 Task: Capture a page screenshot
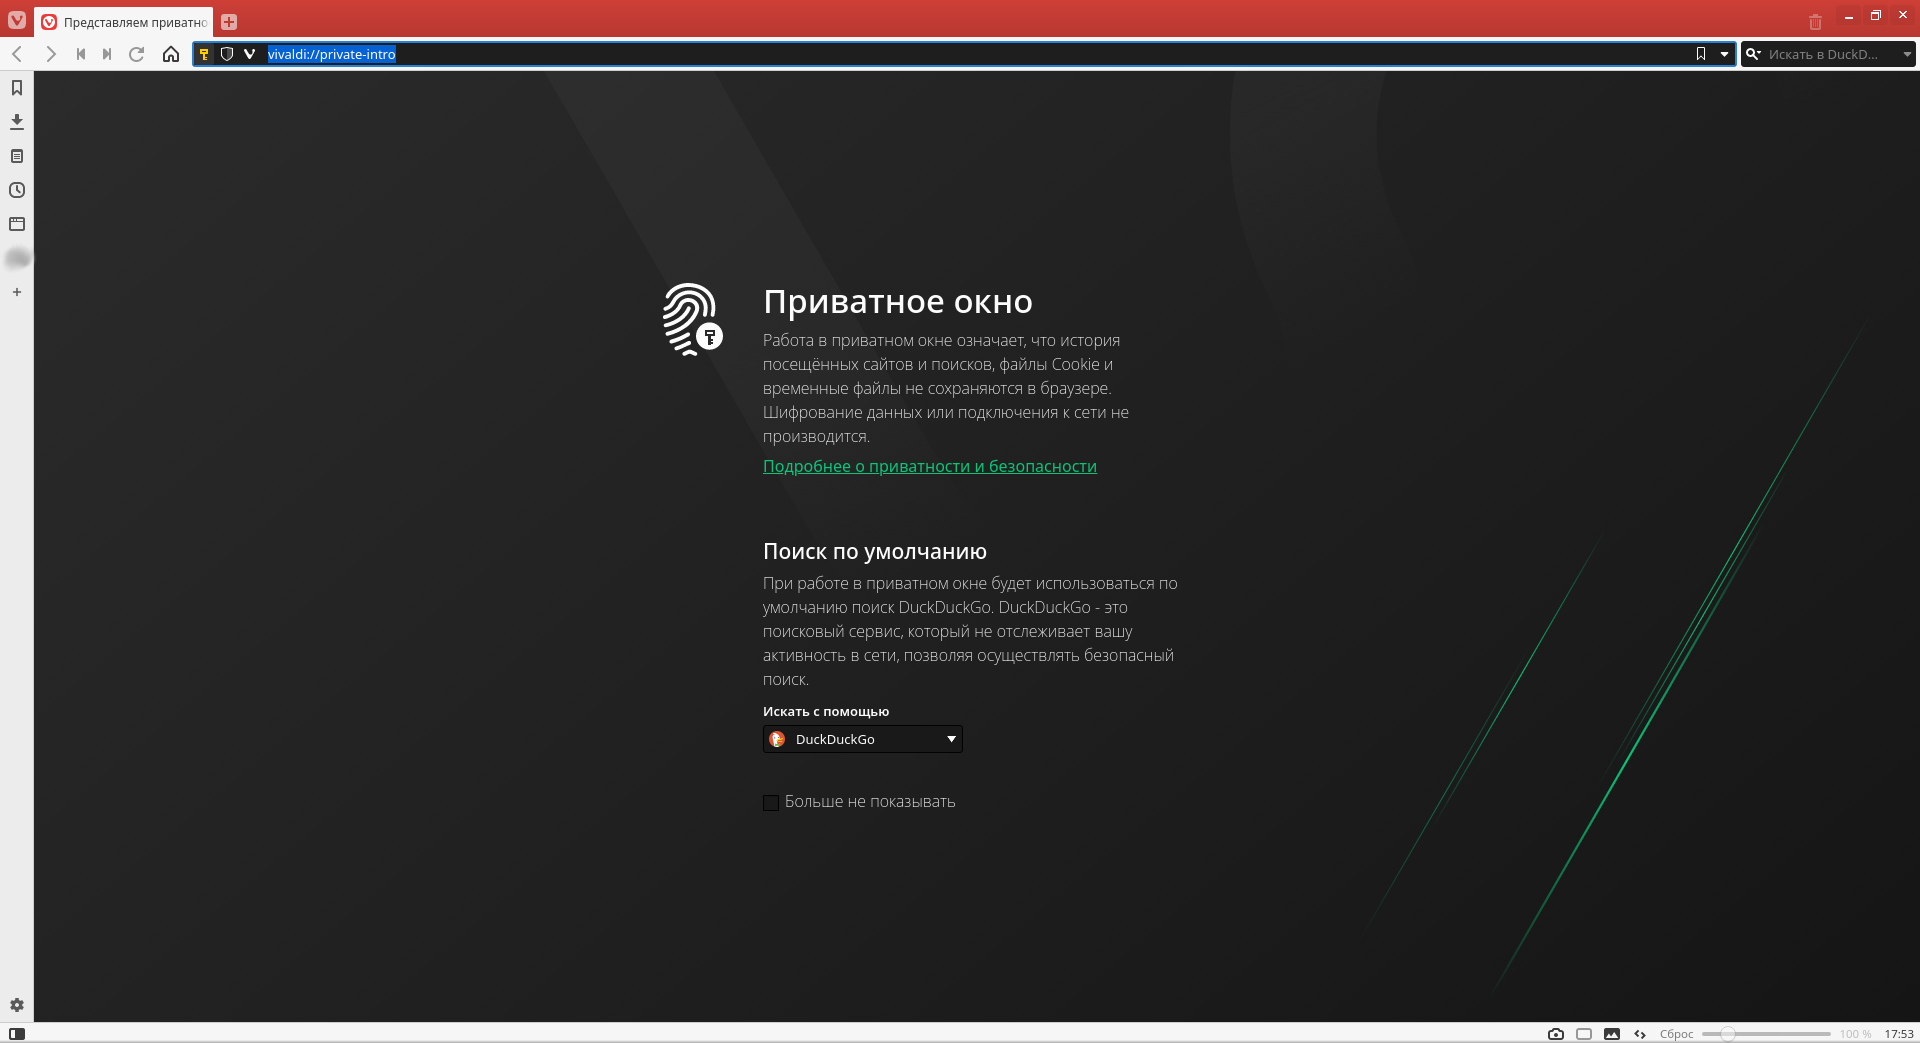[1556, 1034]
